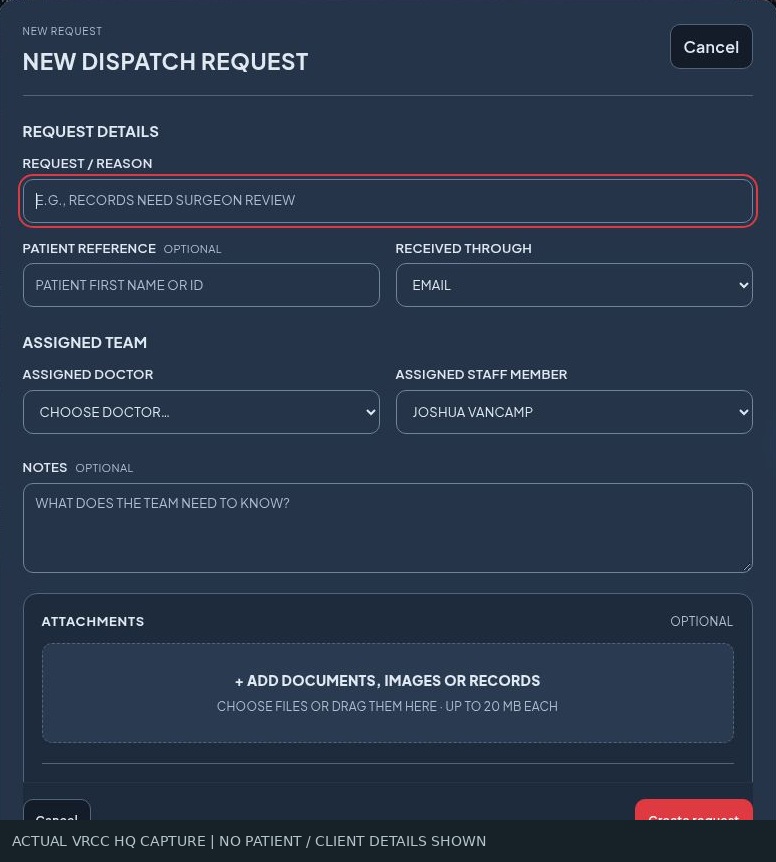776x862 pixels.
Task: Open the Received Through dropdown showing Email
Action: tap(574, 285)
